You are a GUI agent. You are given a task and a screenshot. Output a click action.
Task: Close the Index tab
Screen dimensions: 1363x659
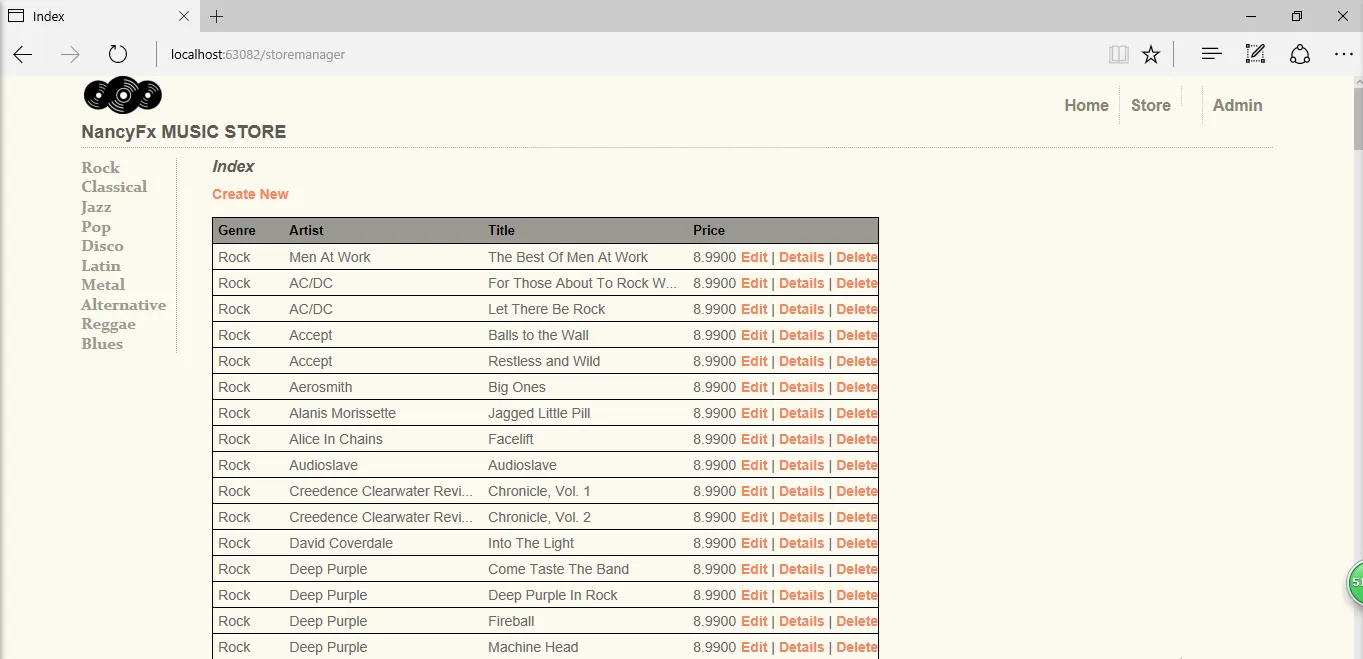tap(184, 16)
